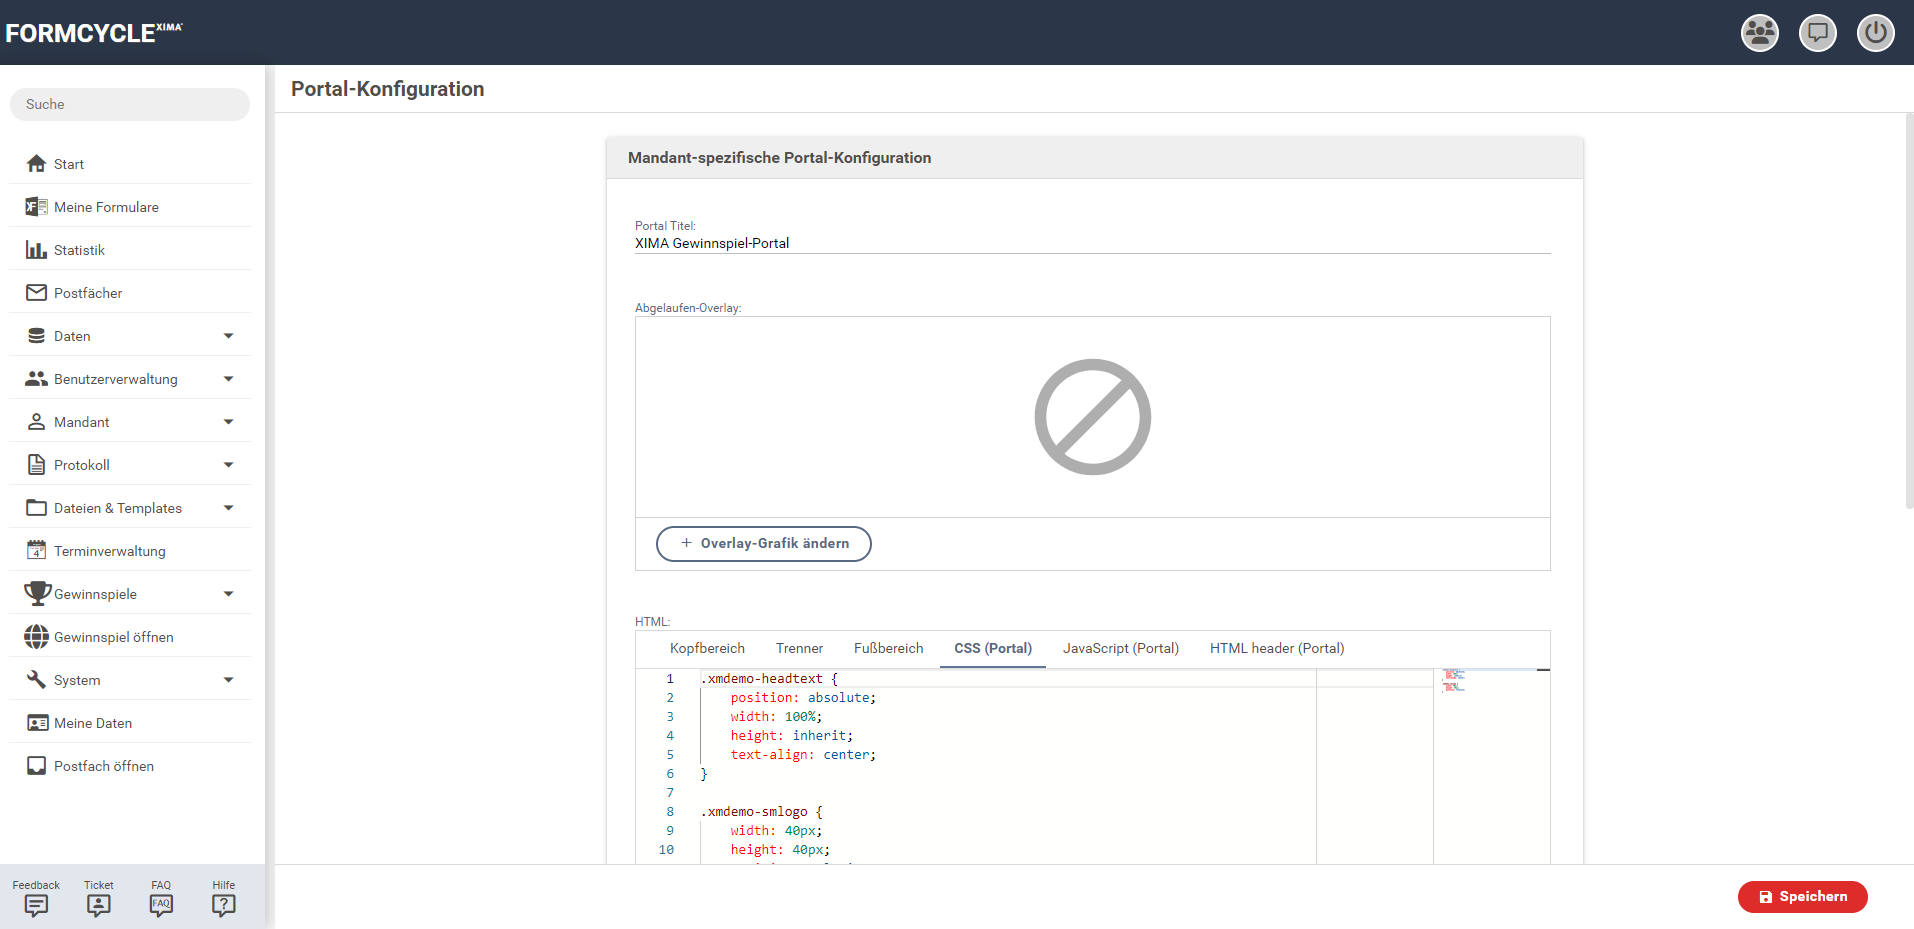1914x929 pixels.
Task: Open Gewinnspiel öffnen globe item
Action: pos(113,637)
